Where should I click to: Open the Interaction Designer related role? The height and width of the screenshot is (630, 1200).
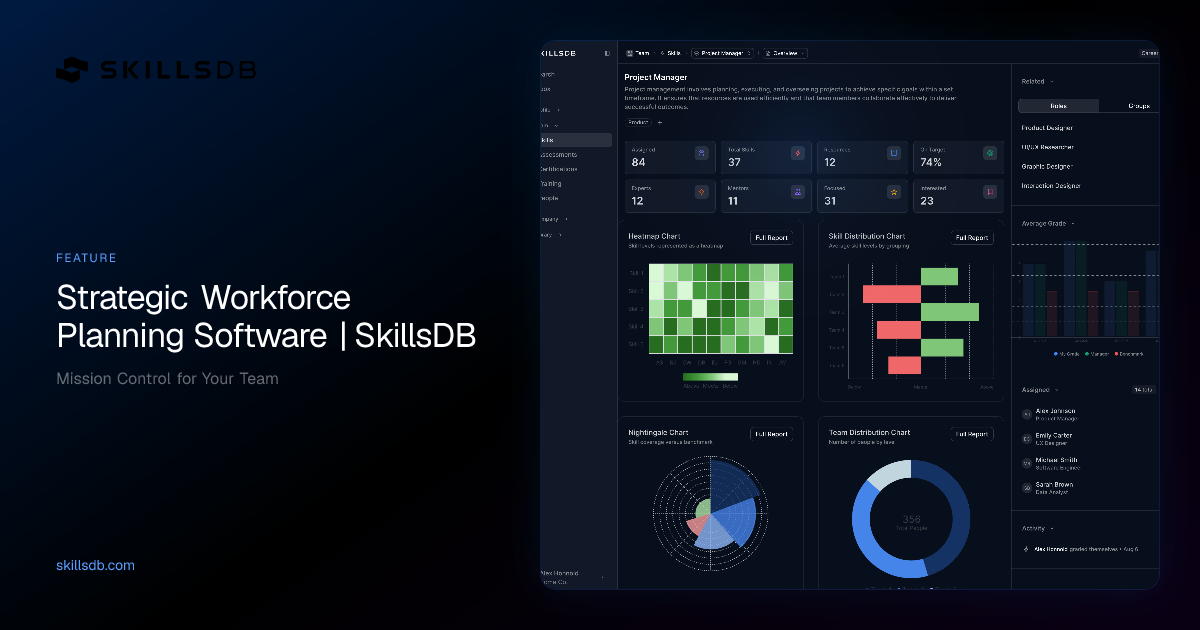click(x=1051, y=185)
